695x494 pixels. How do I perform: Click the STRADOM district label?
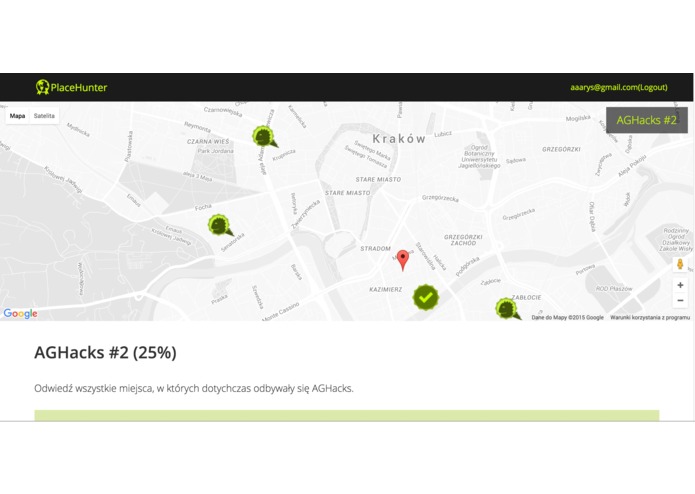(x=375, y=249)
